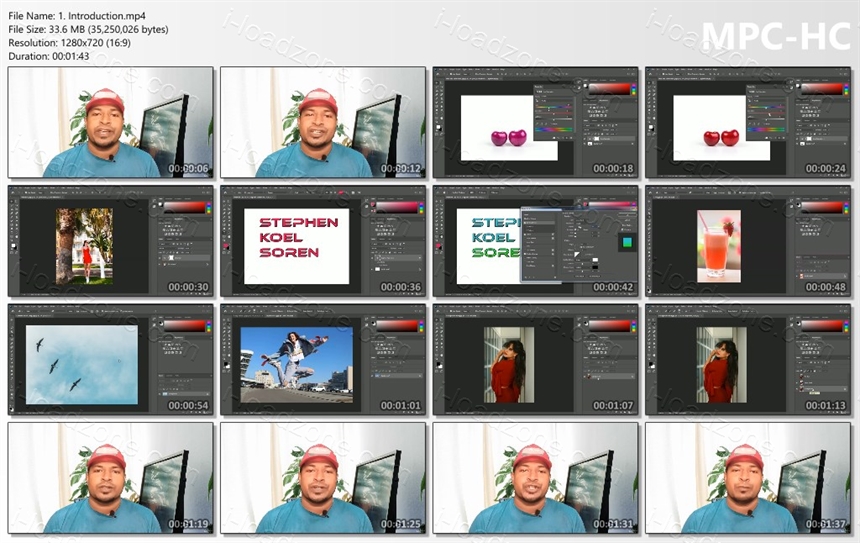Select the presenter frame at 00:01:25

[323, 478]
